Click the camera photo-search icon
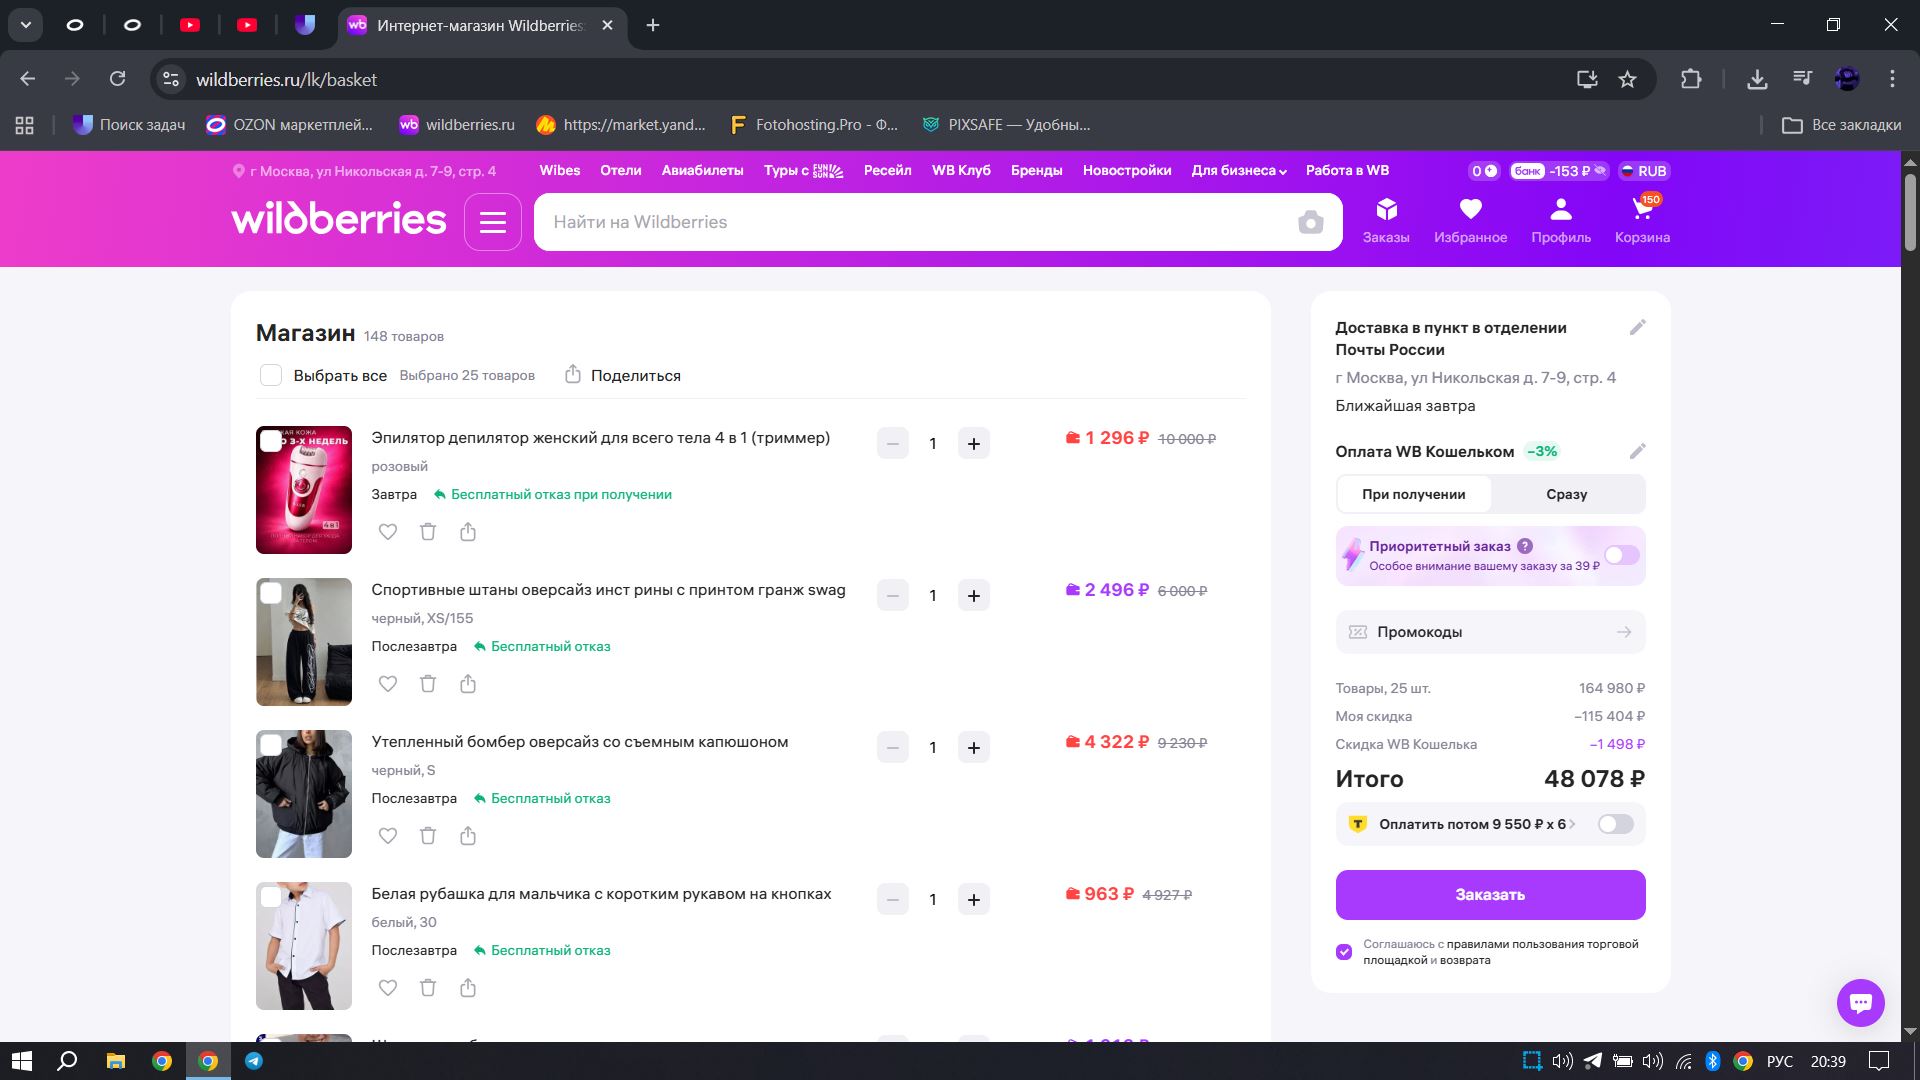Image resolution: width=1920 pixels, height=1080 pixels. (x=1310, y=222)
